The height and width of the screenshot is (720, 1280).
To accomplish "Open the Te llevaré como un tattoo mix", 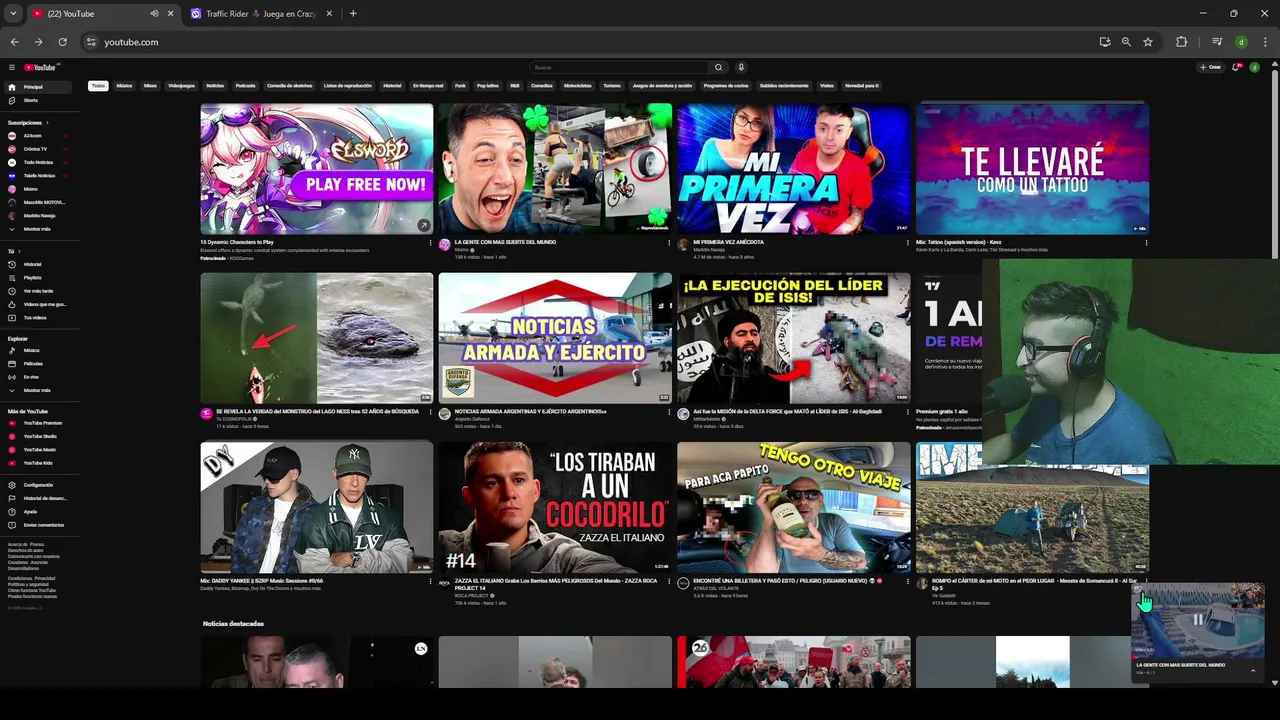I will tap(1032, 169).
